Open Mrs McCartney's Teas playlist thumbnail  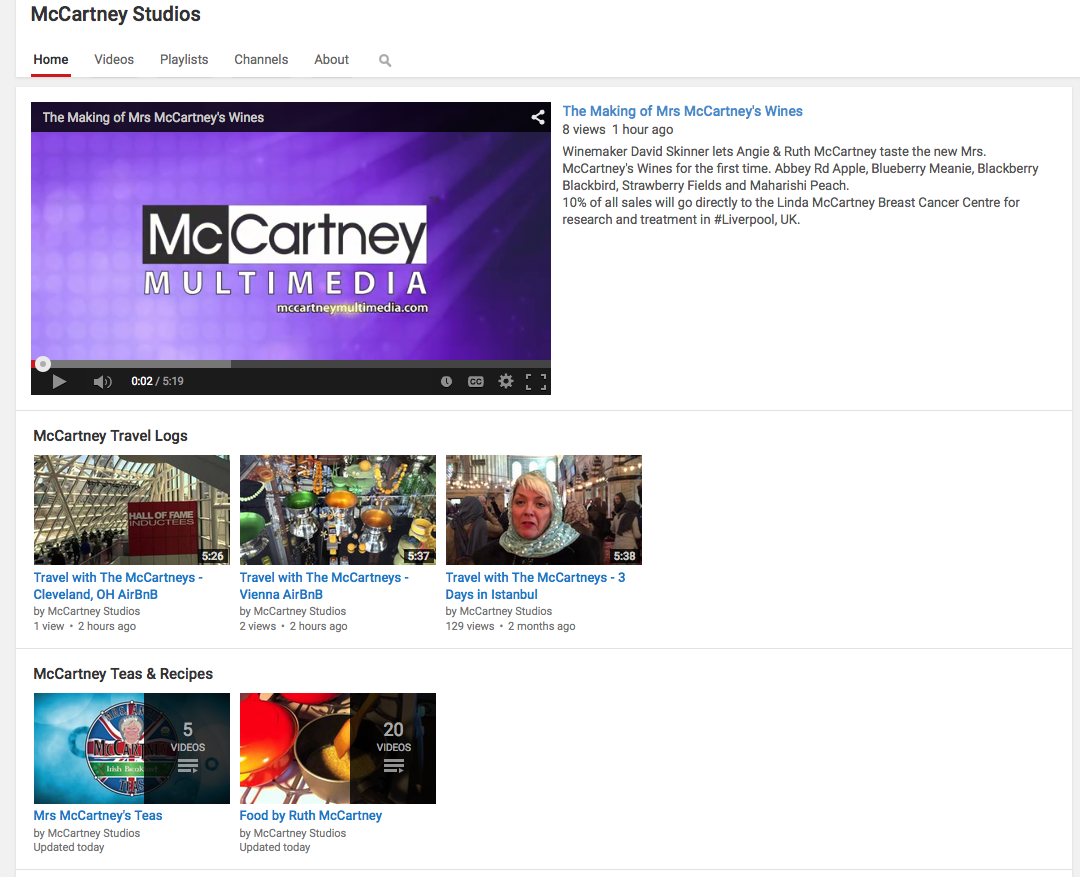[132, 748]
